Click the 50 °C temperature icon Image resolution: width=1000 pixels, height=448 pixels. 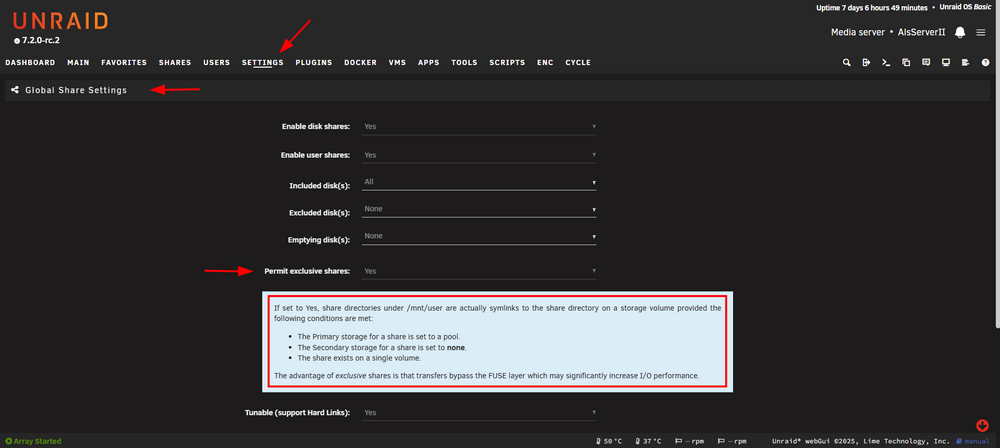(599, 441)
